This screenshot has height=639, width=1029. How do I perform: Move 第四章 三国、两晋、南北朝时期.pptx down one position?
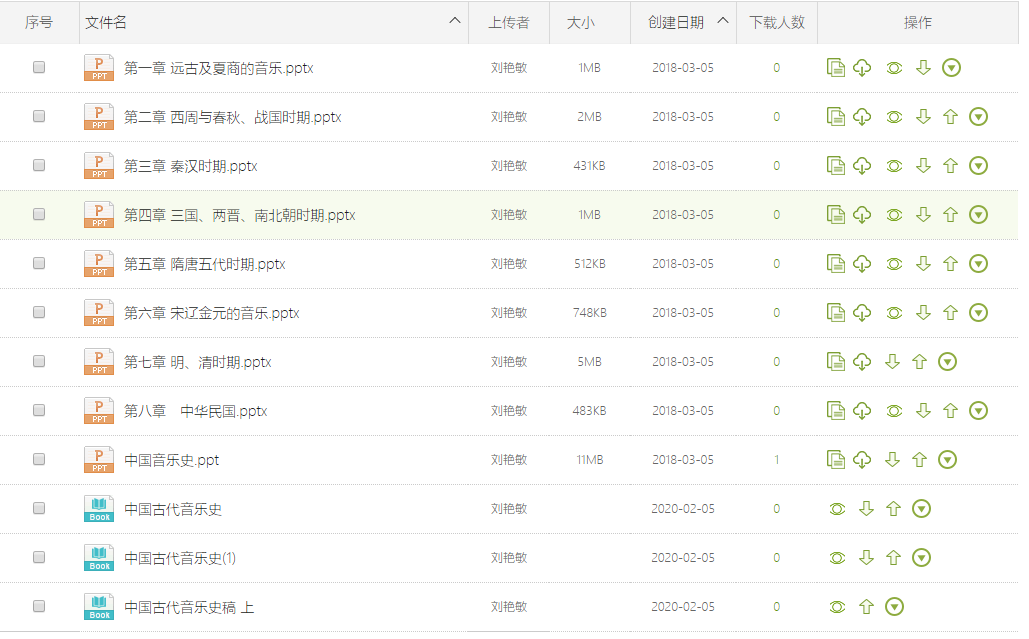pos(923,215)
